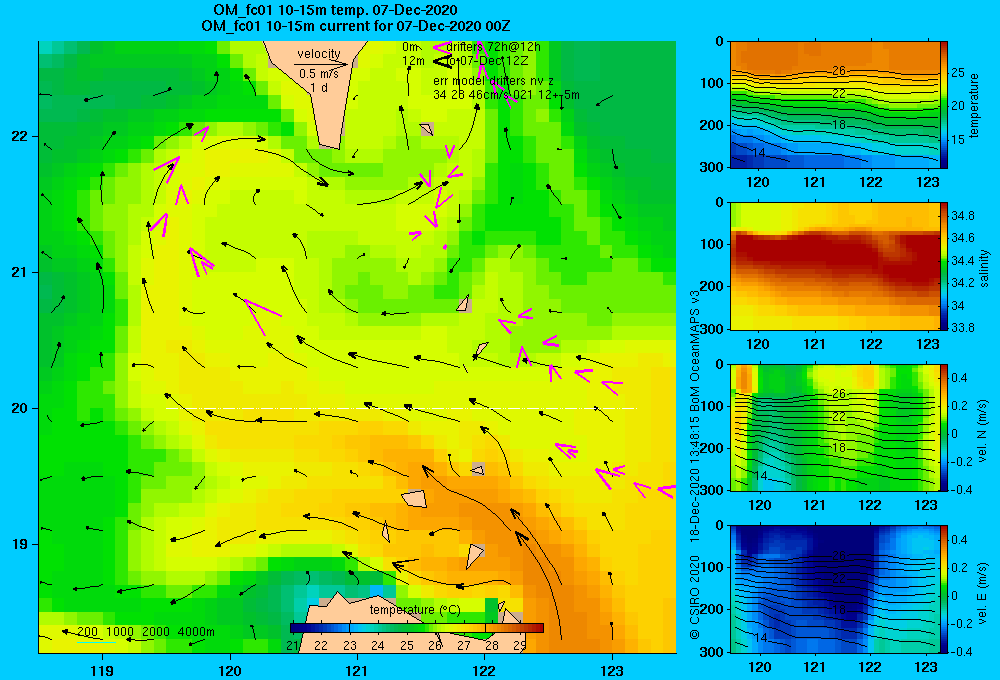Image resolution: width=1000 pixels, height=680 pixels.
Task: Click the 'temperature (°C)' colorbar label
Action: (x=415, y=610)
